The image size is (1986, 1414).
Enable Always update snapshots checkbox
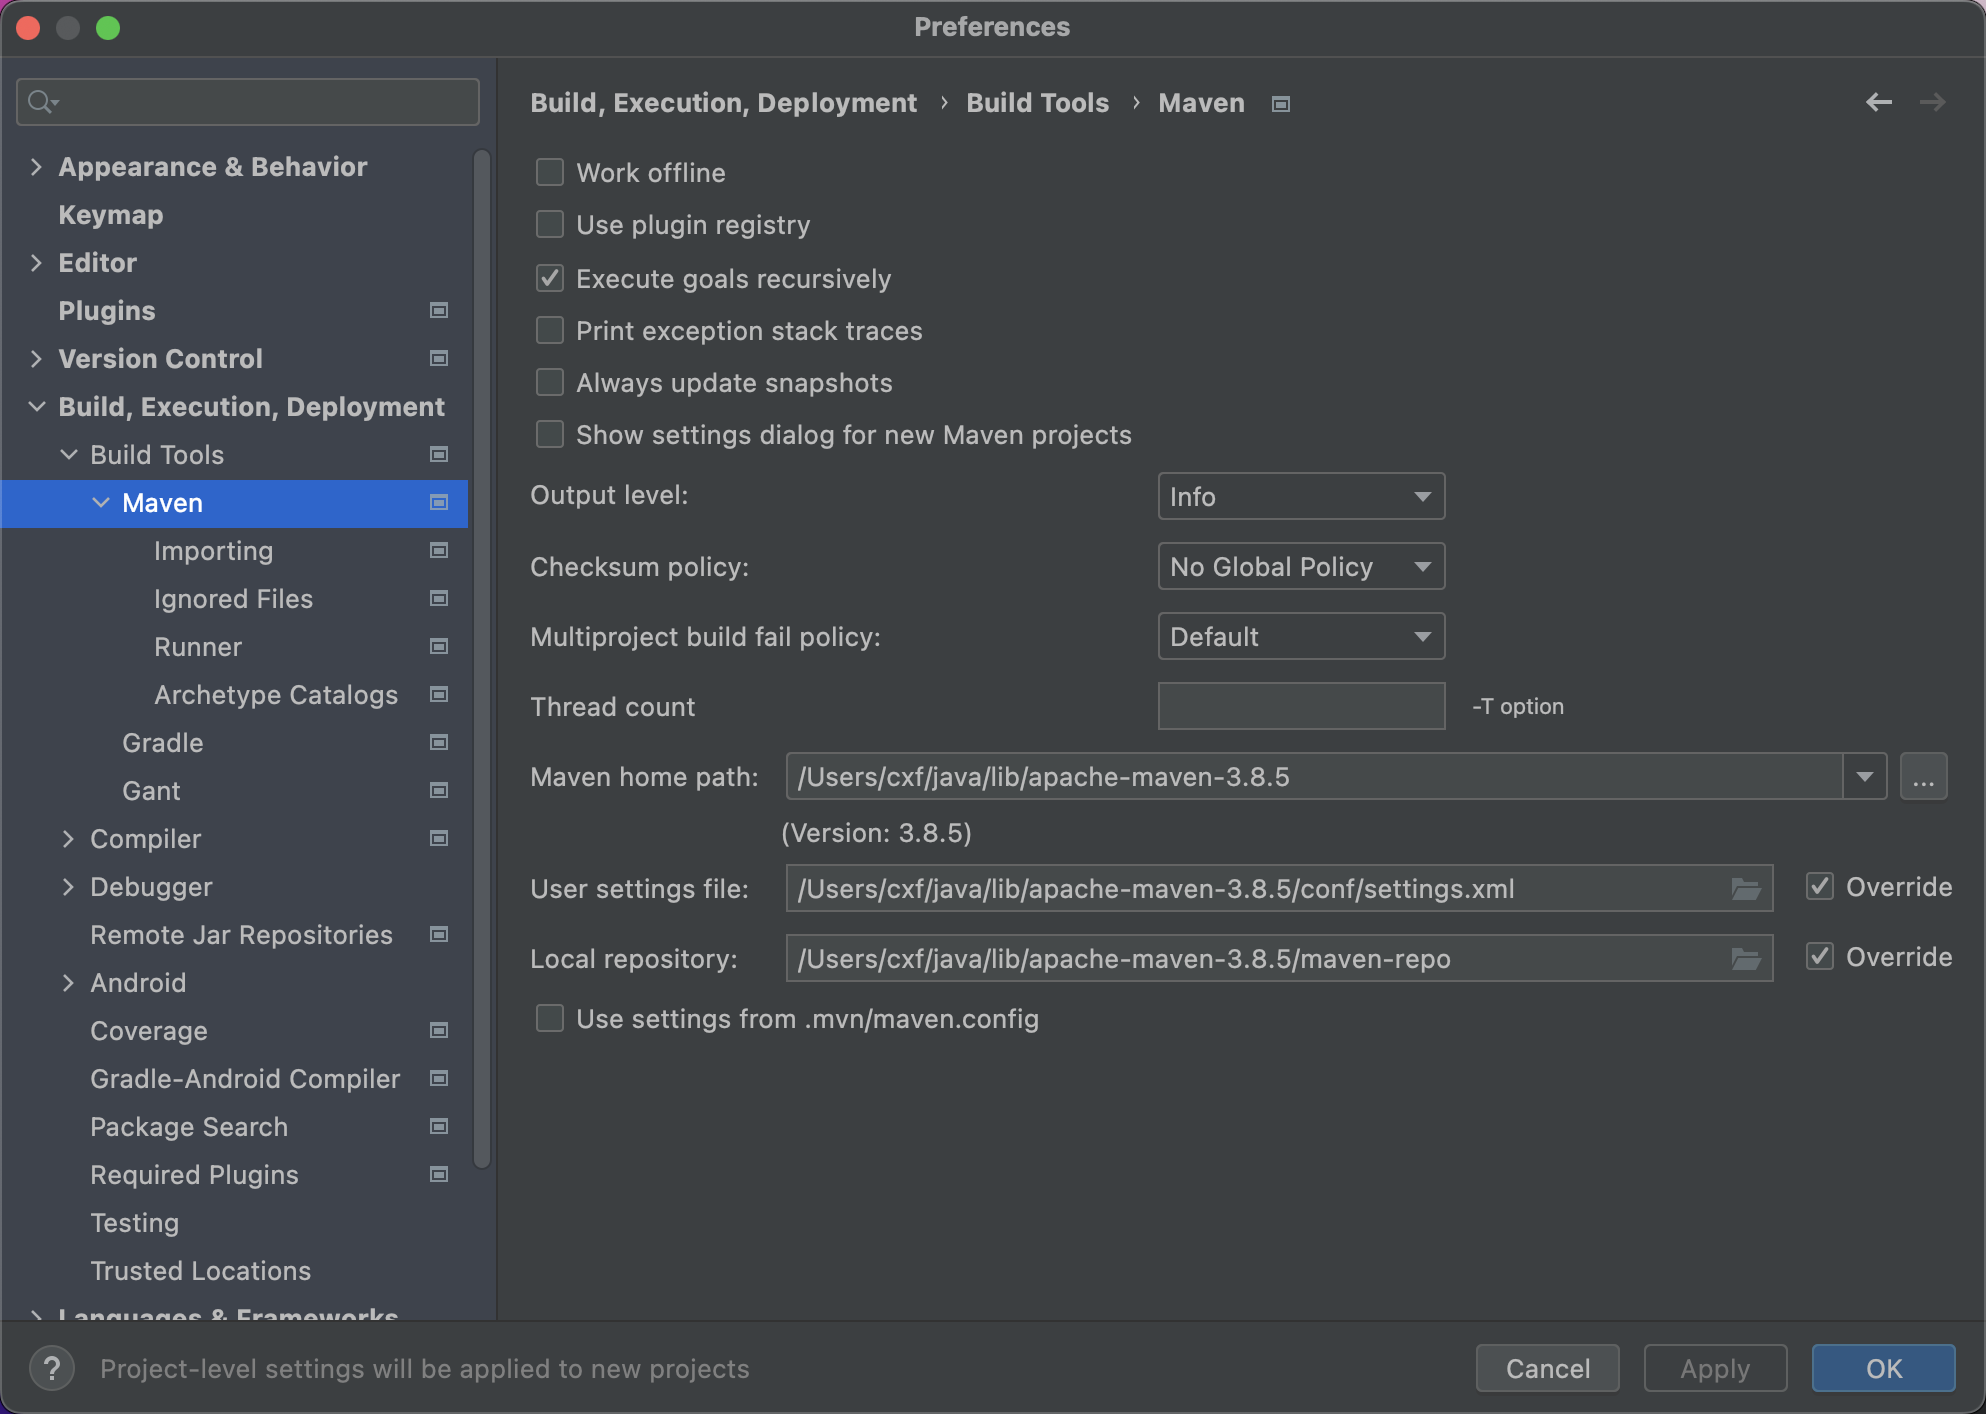(550, 382)
